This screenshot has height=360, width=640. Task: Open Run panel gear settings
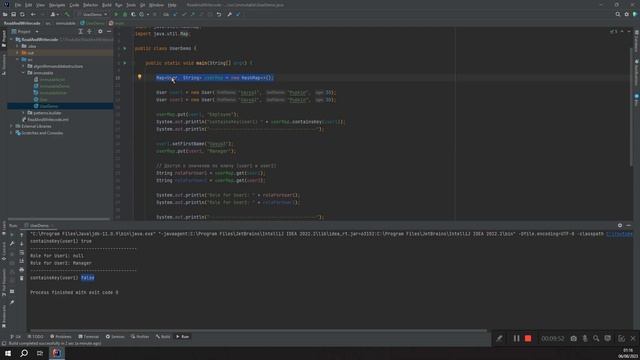(620, 225)
